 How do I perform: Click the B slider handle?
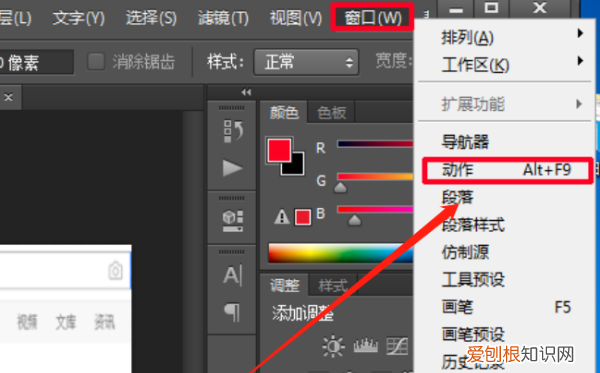(x=355, y=220)
